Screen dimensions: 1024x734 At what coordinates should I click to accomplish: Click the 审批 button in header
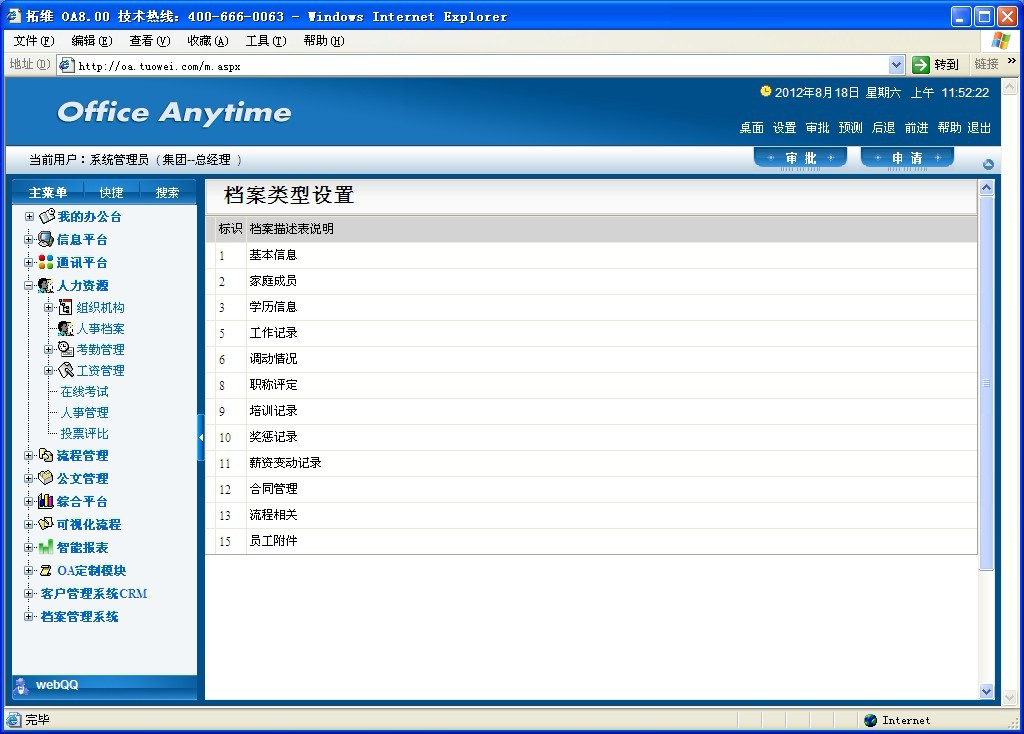tap(800, 158)
